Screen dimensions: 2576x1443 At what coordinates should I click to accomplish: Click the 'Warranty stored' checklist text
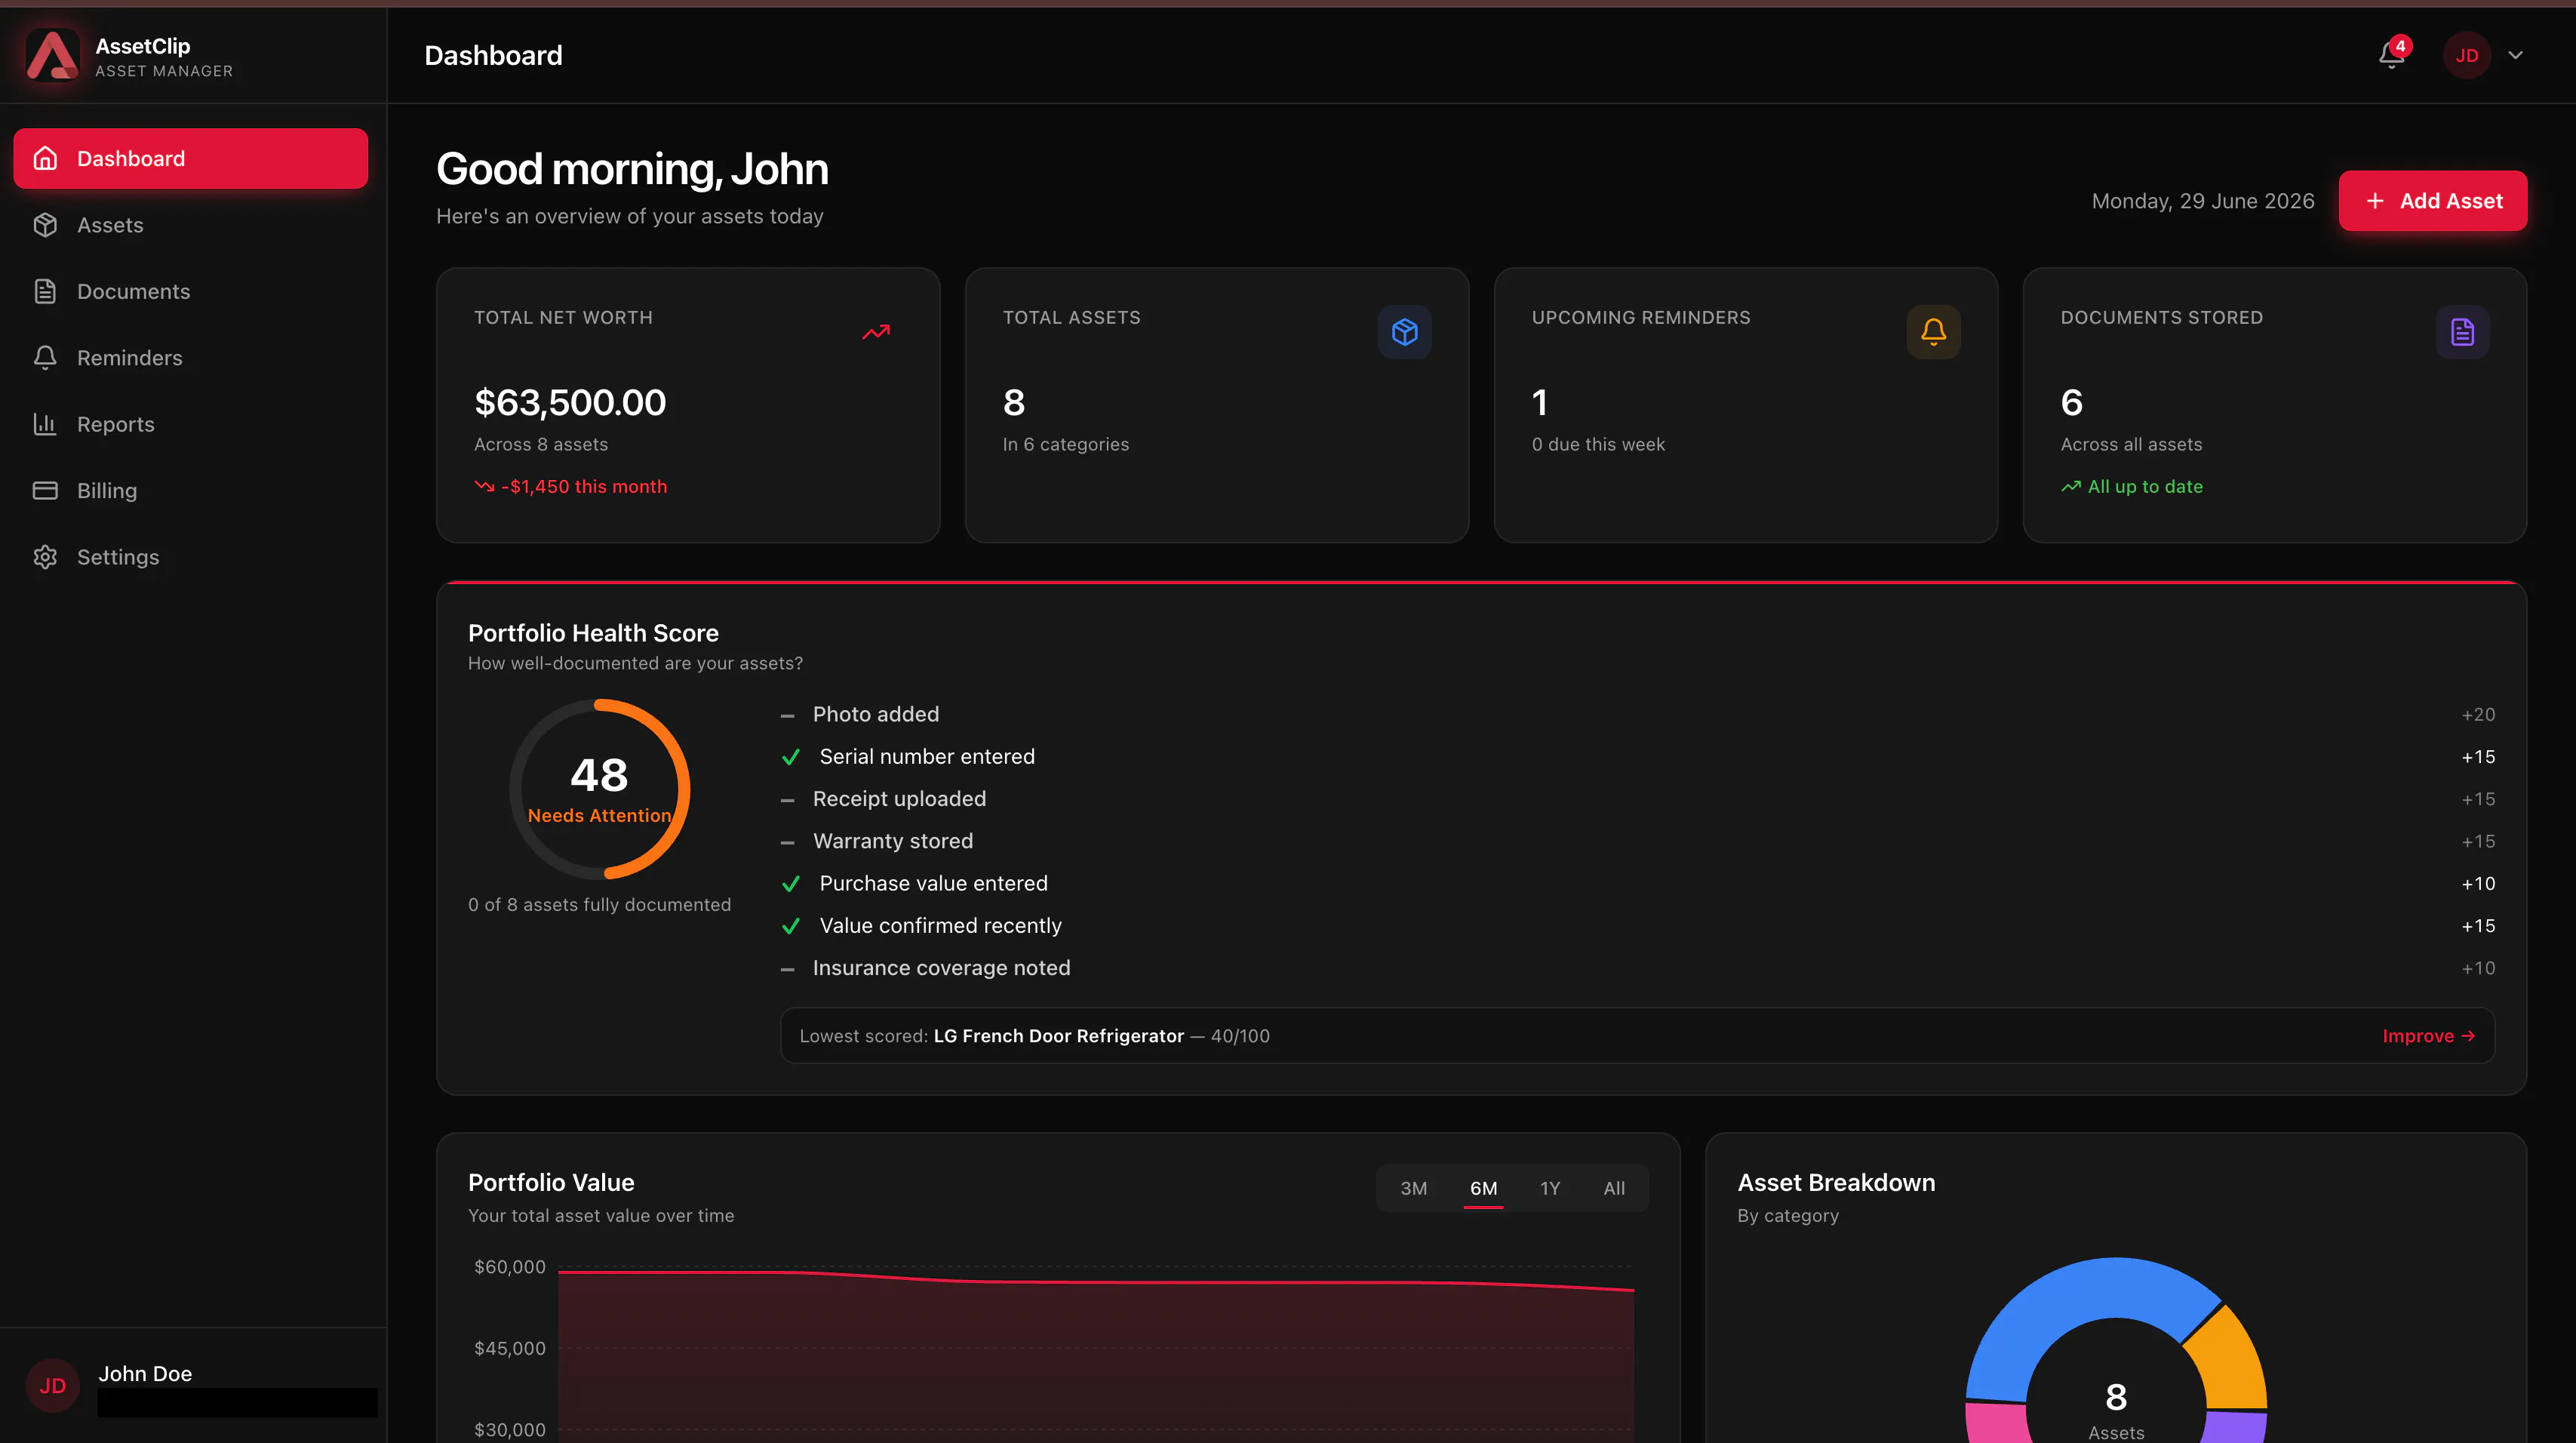click(893, 841)
